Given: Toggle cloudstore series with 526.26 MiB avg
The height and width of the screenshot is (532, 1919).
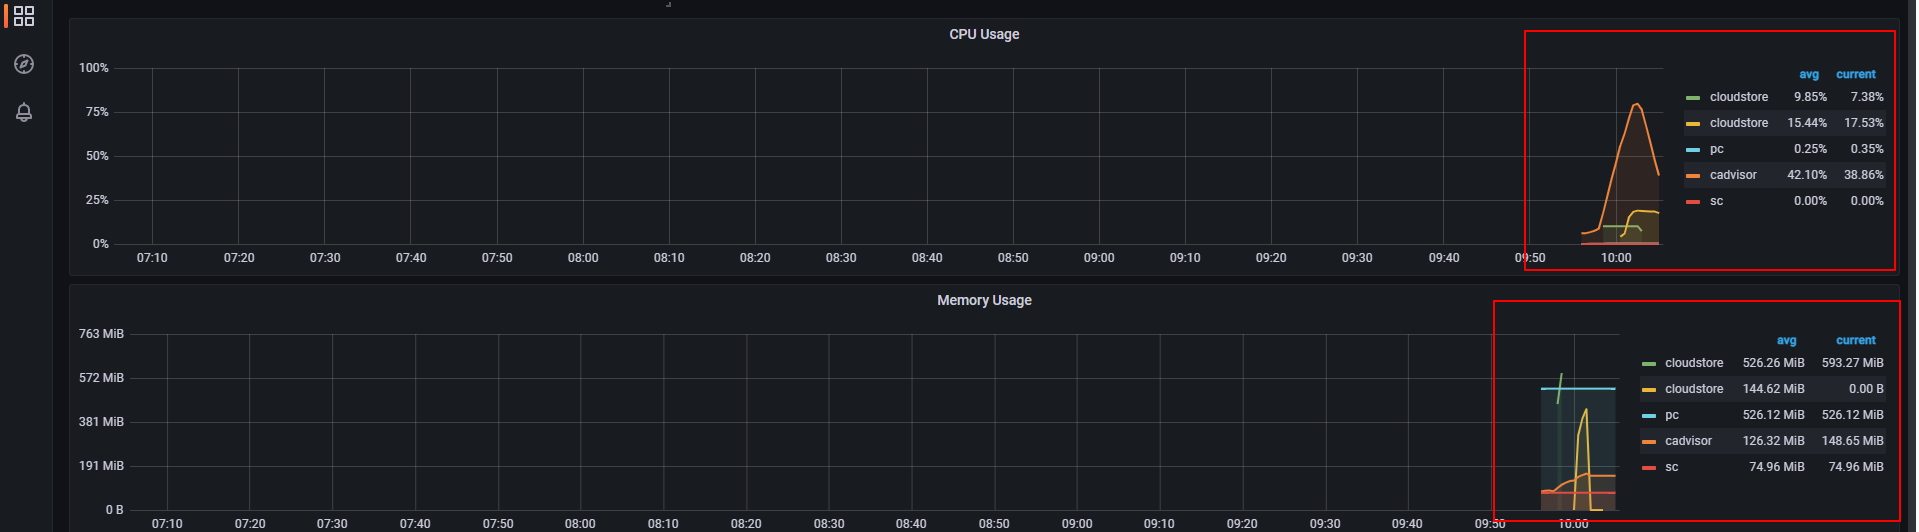Looking at the screenshot, I should coord(1694,363).
